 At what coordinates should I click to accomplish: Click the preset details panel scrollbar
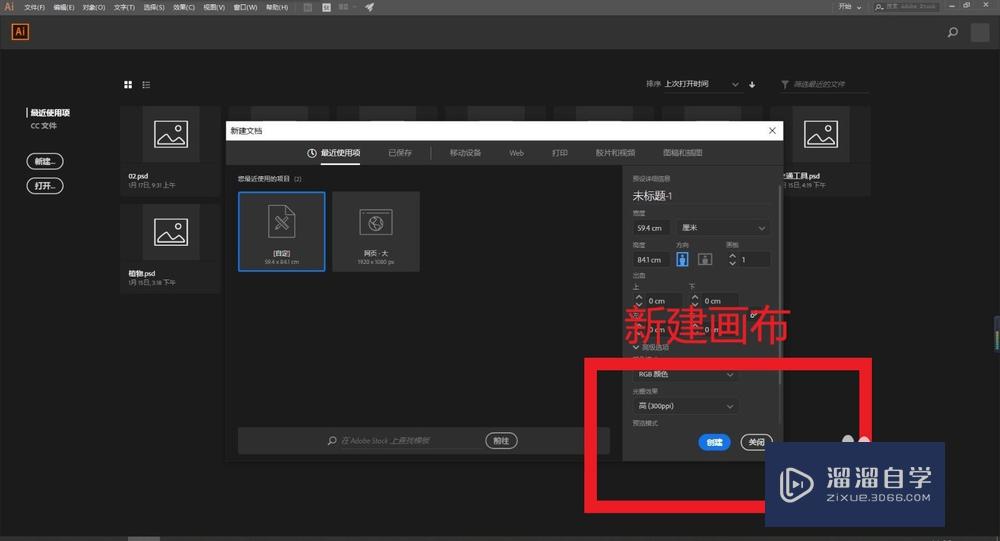click(x=781, y=284)
